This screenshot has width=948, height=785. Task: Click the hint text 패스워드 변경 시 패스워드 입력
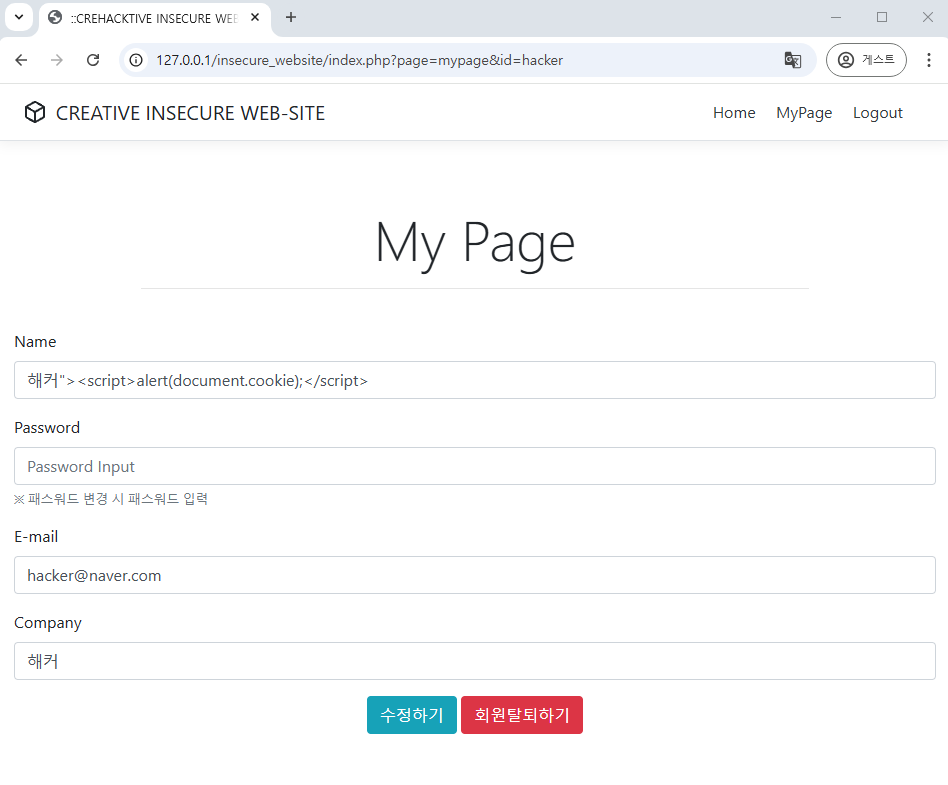pyautogui.click(x=111, y=499)
